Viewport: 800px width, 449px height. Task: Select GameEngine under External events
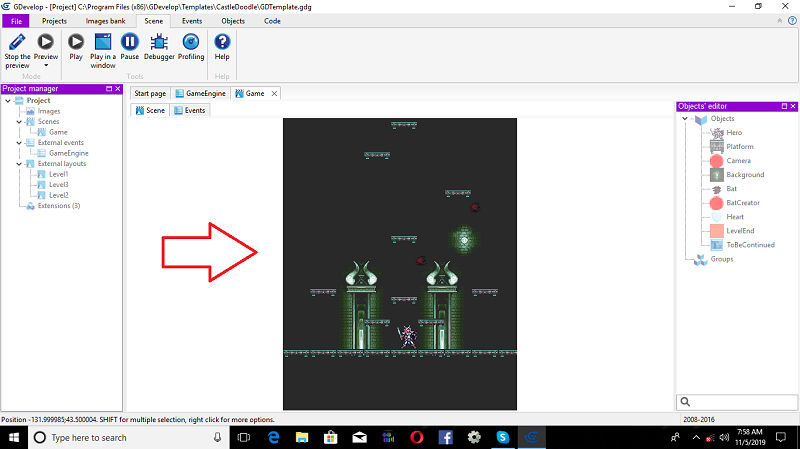tap(68, 153)
